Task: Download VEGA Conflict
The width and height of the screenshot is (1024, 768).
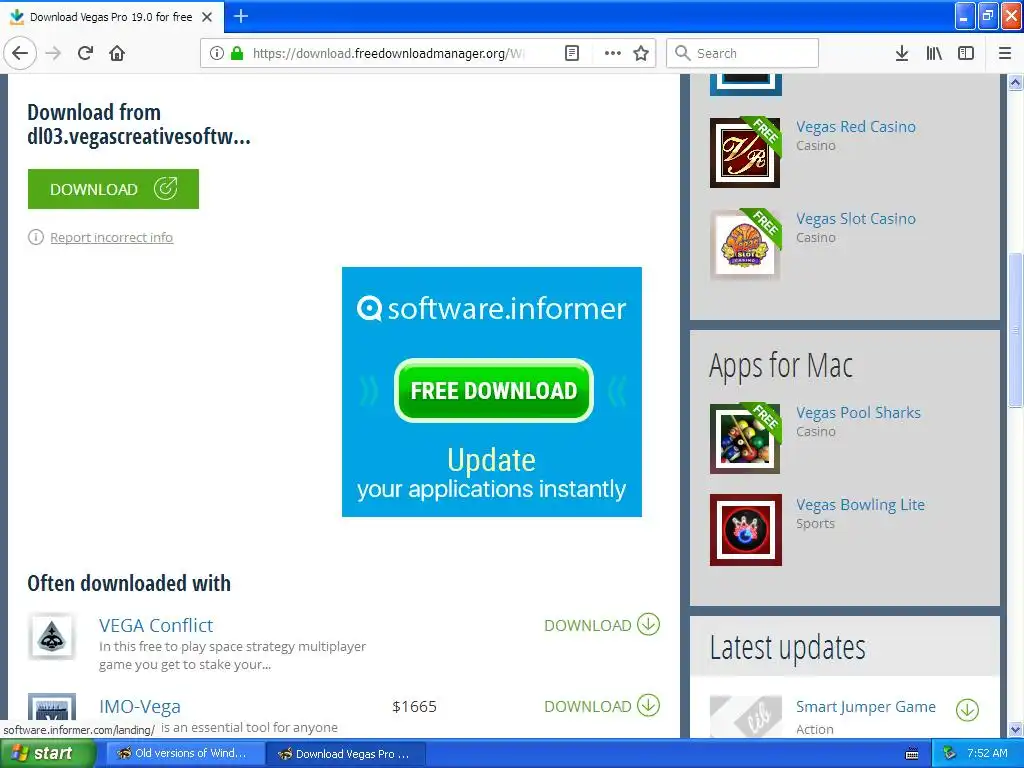Action: point(602,624)
